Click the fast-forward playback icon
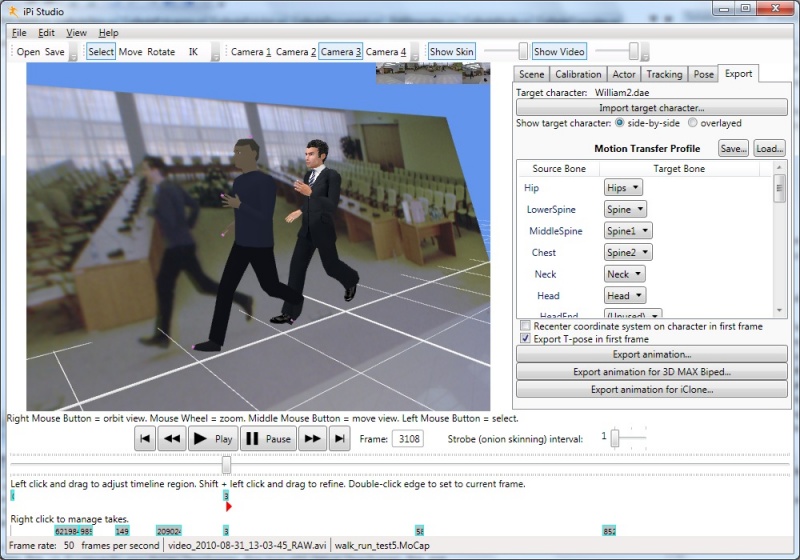 pos(312,439)
